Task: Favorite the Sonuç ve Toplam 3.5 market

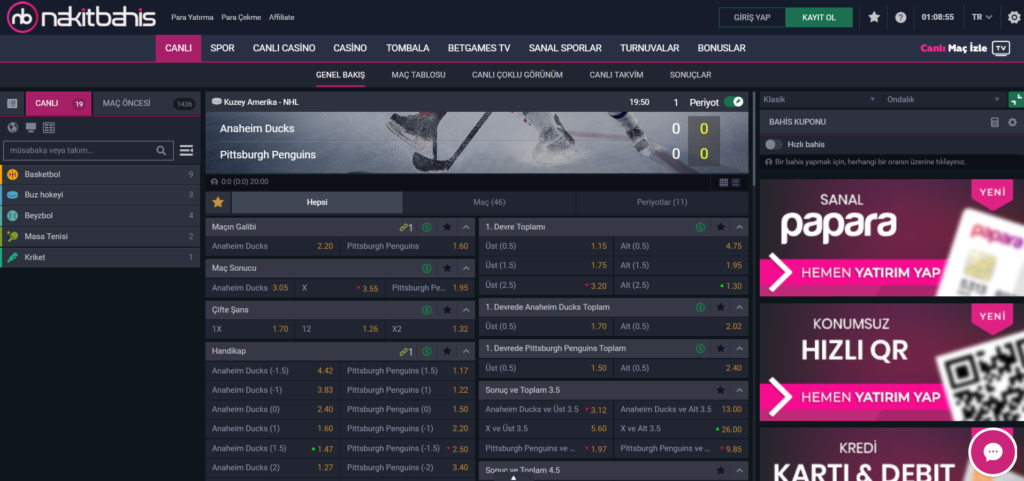Action: click(720, 390)
